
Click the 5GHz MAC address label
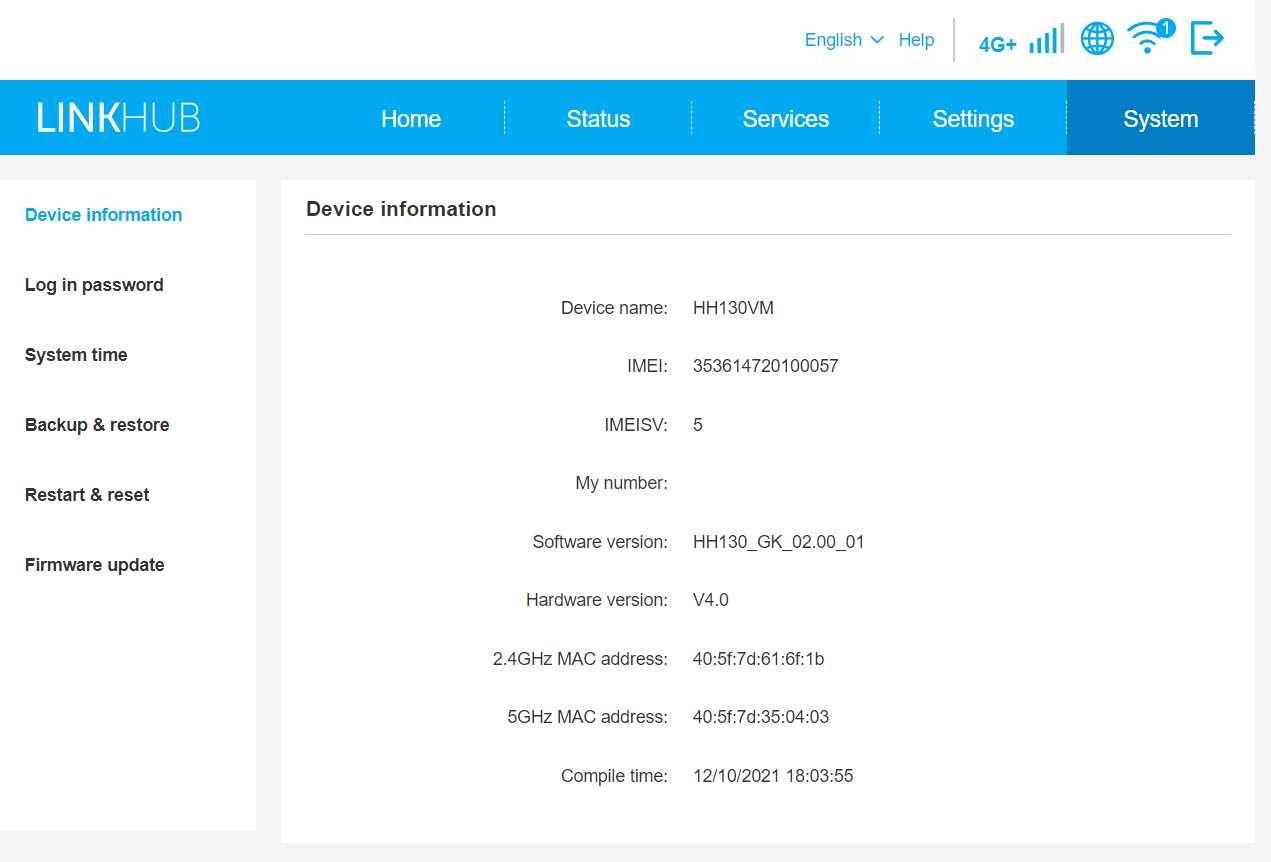click(588, 717)
